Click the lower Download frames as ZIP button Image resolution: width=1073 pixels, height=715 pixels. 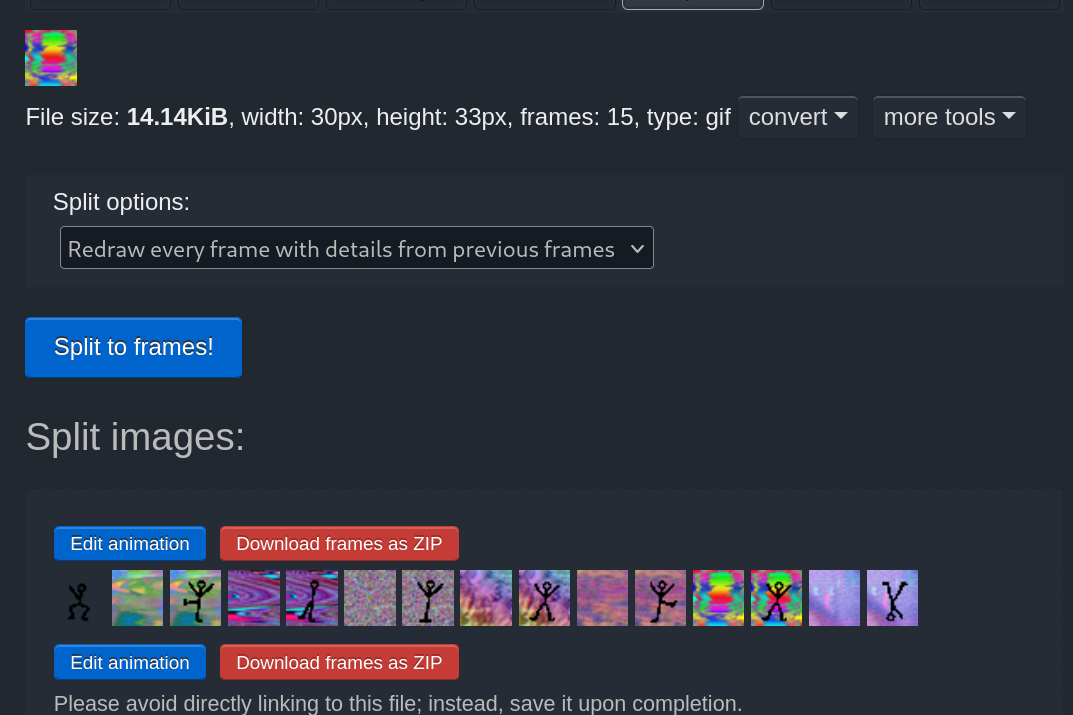(339, 662)
